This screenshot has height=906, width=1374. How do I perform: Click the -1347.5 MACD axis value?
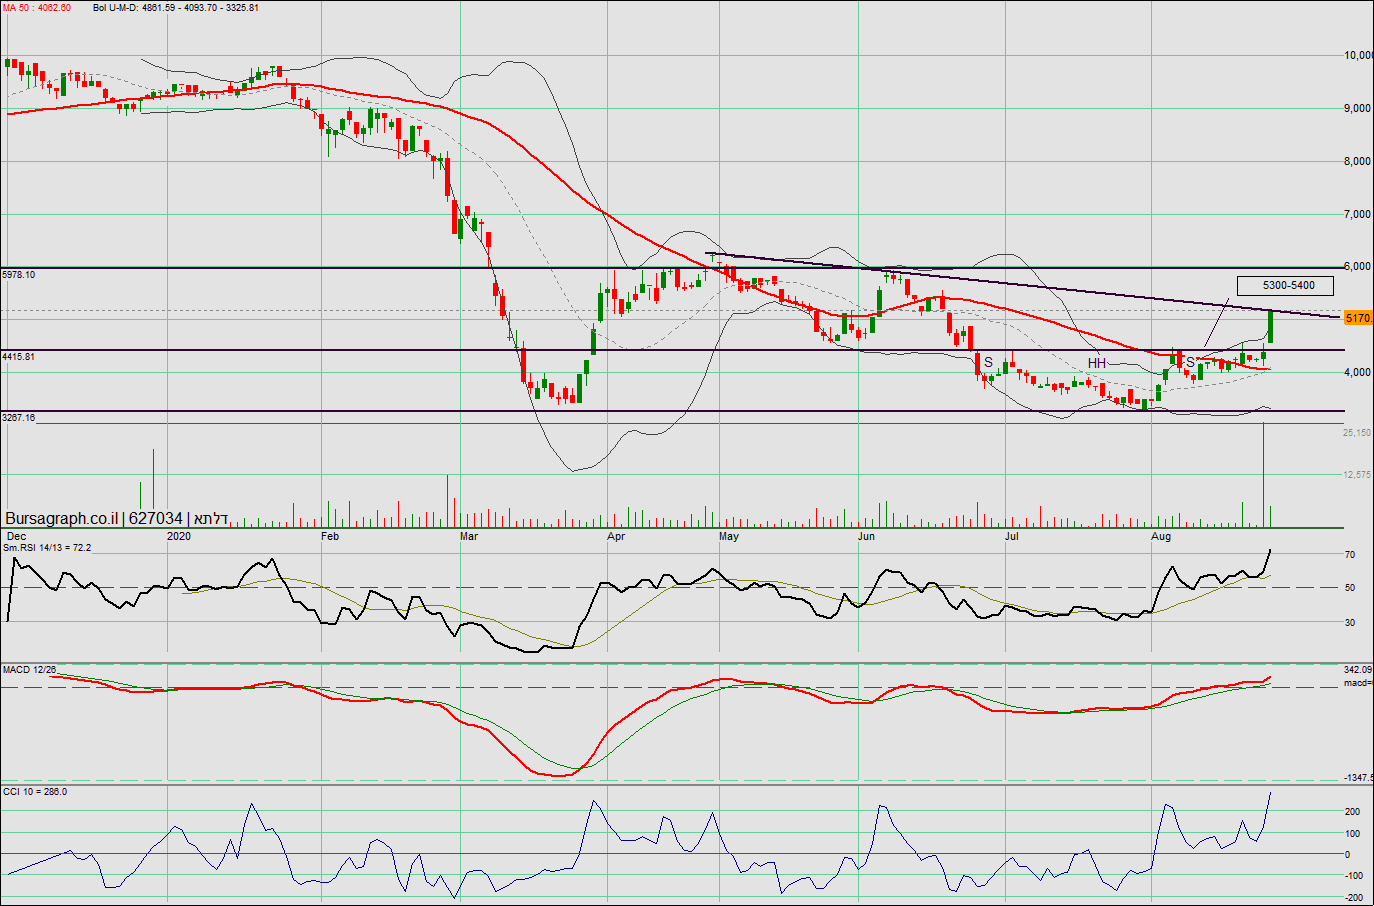(x=1358, y=777)
